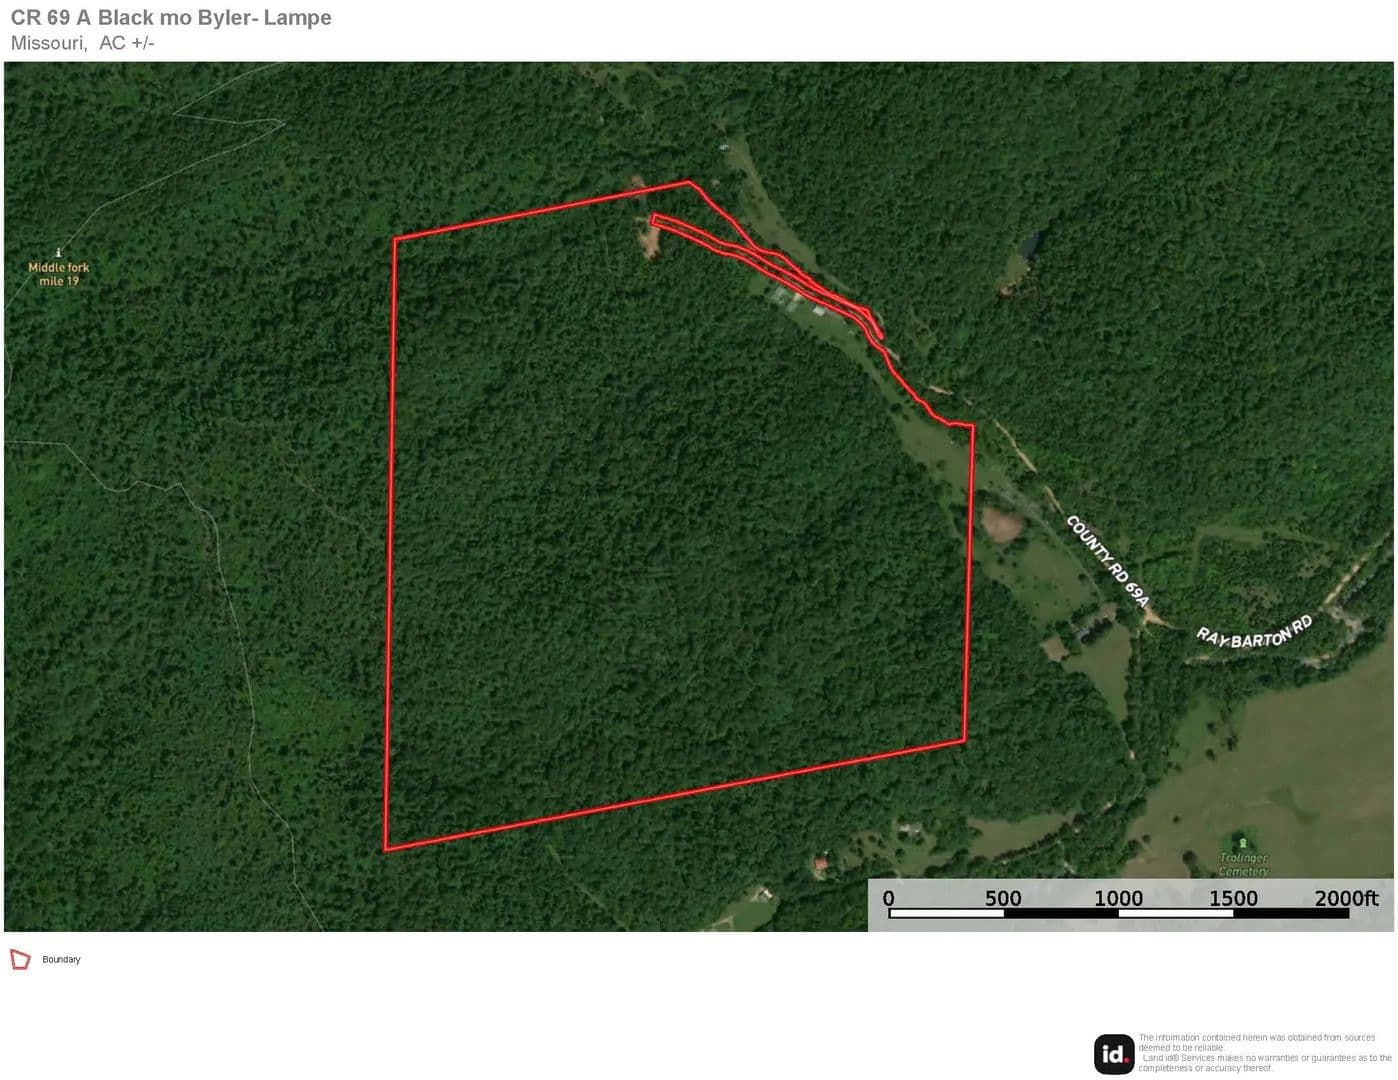This screenshot has height=1080, width=1398.
Task: Select the RAY BARTON RD road label
Action: pyautogui.click(x=1254, y=632)
